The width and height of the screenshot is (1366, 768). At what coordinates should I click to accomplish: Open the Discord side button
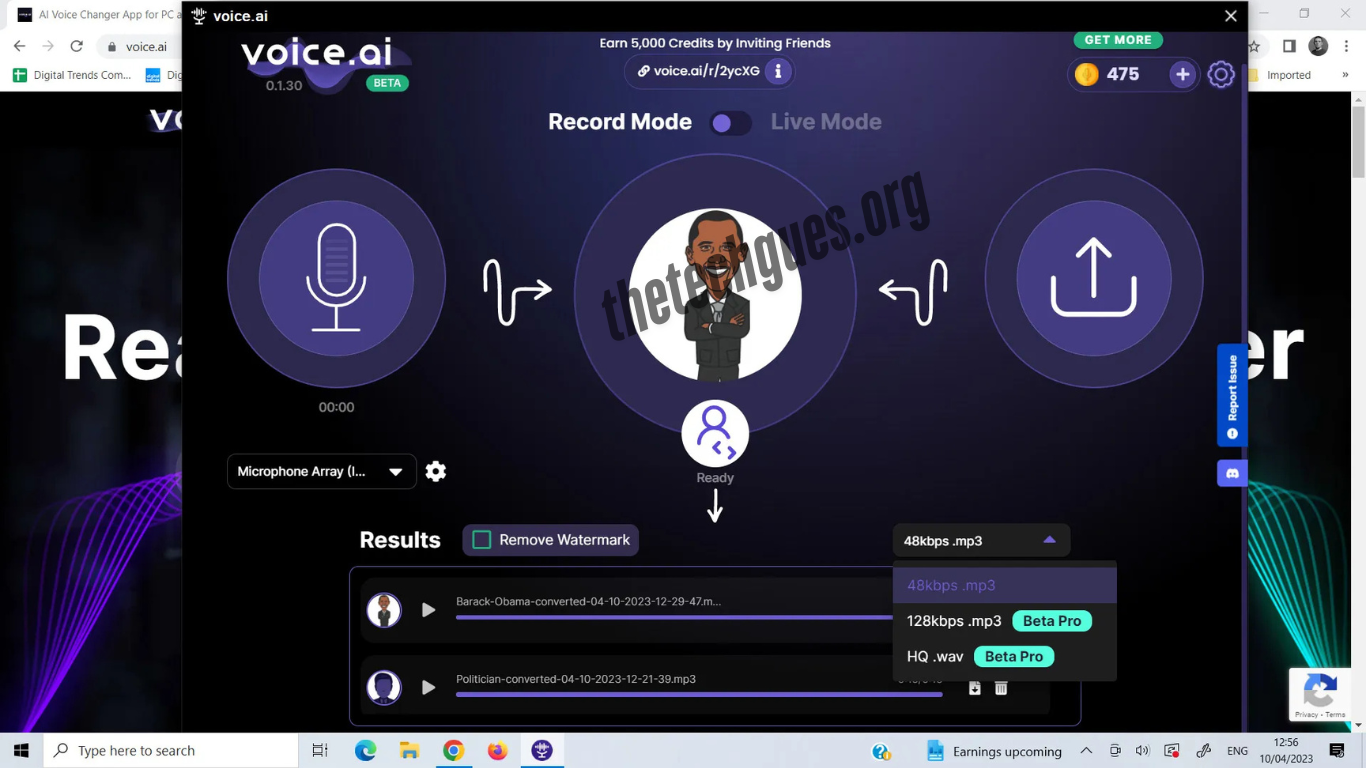[1232, 473]
